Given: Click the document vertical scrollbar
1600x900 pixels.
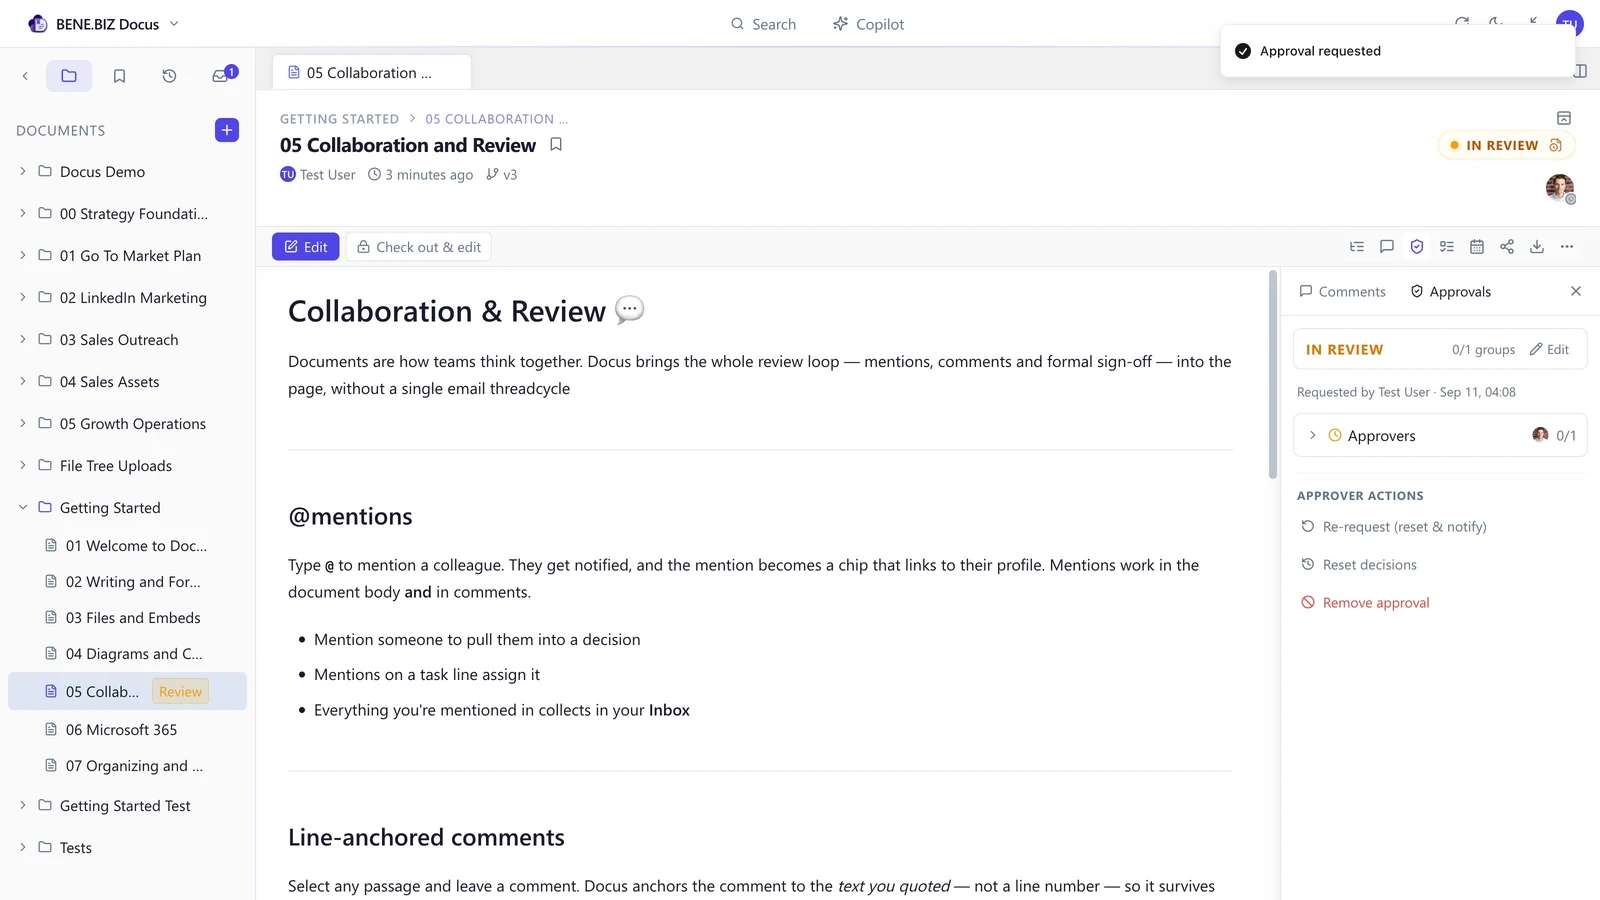Looking at the screenshot, I should [1273, 375].
